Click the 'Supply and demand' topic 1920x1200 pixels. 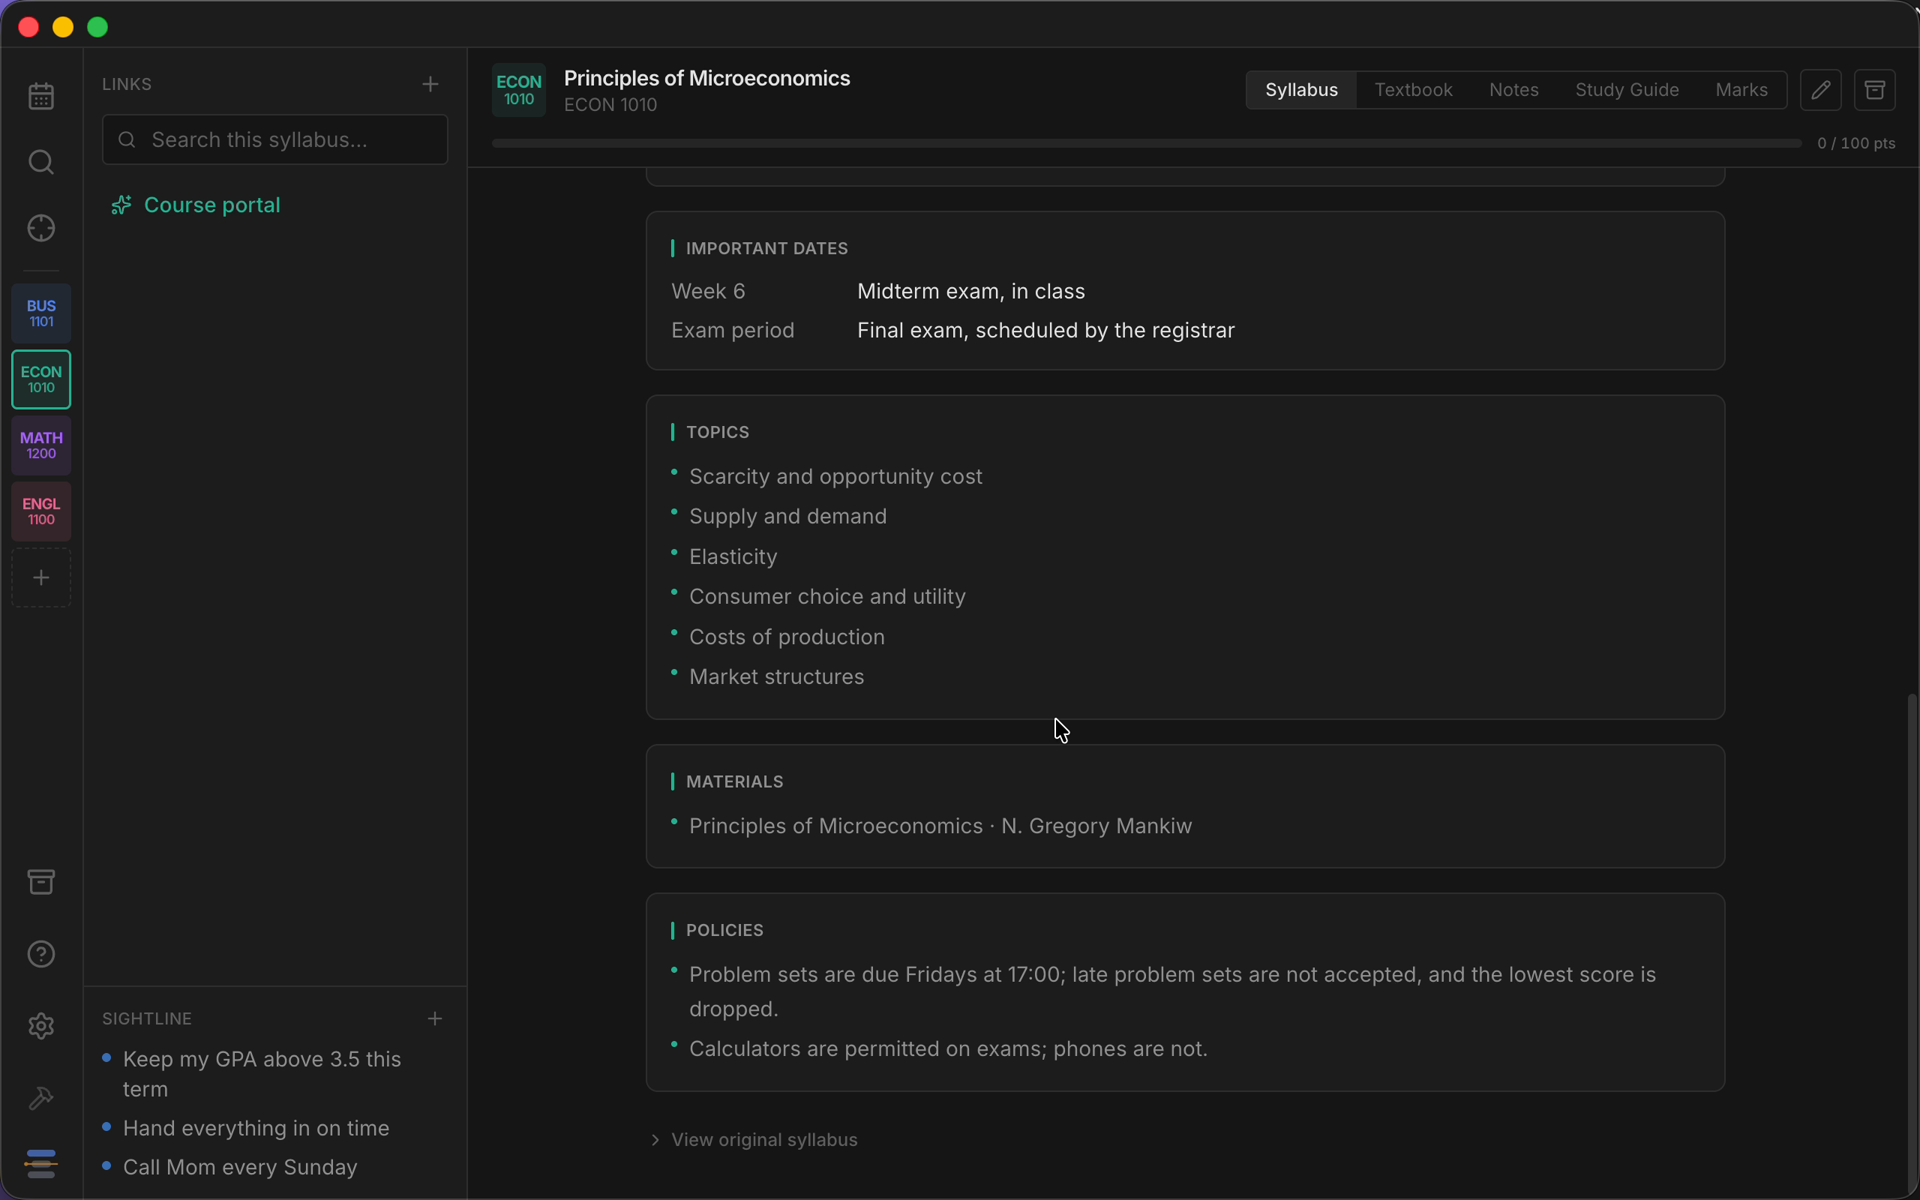(x=788, y=516)
